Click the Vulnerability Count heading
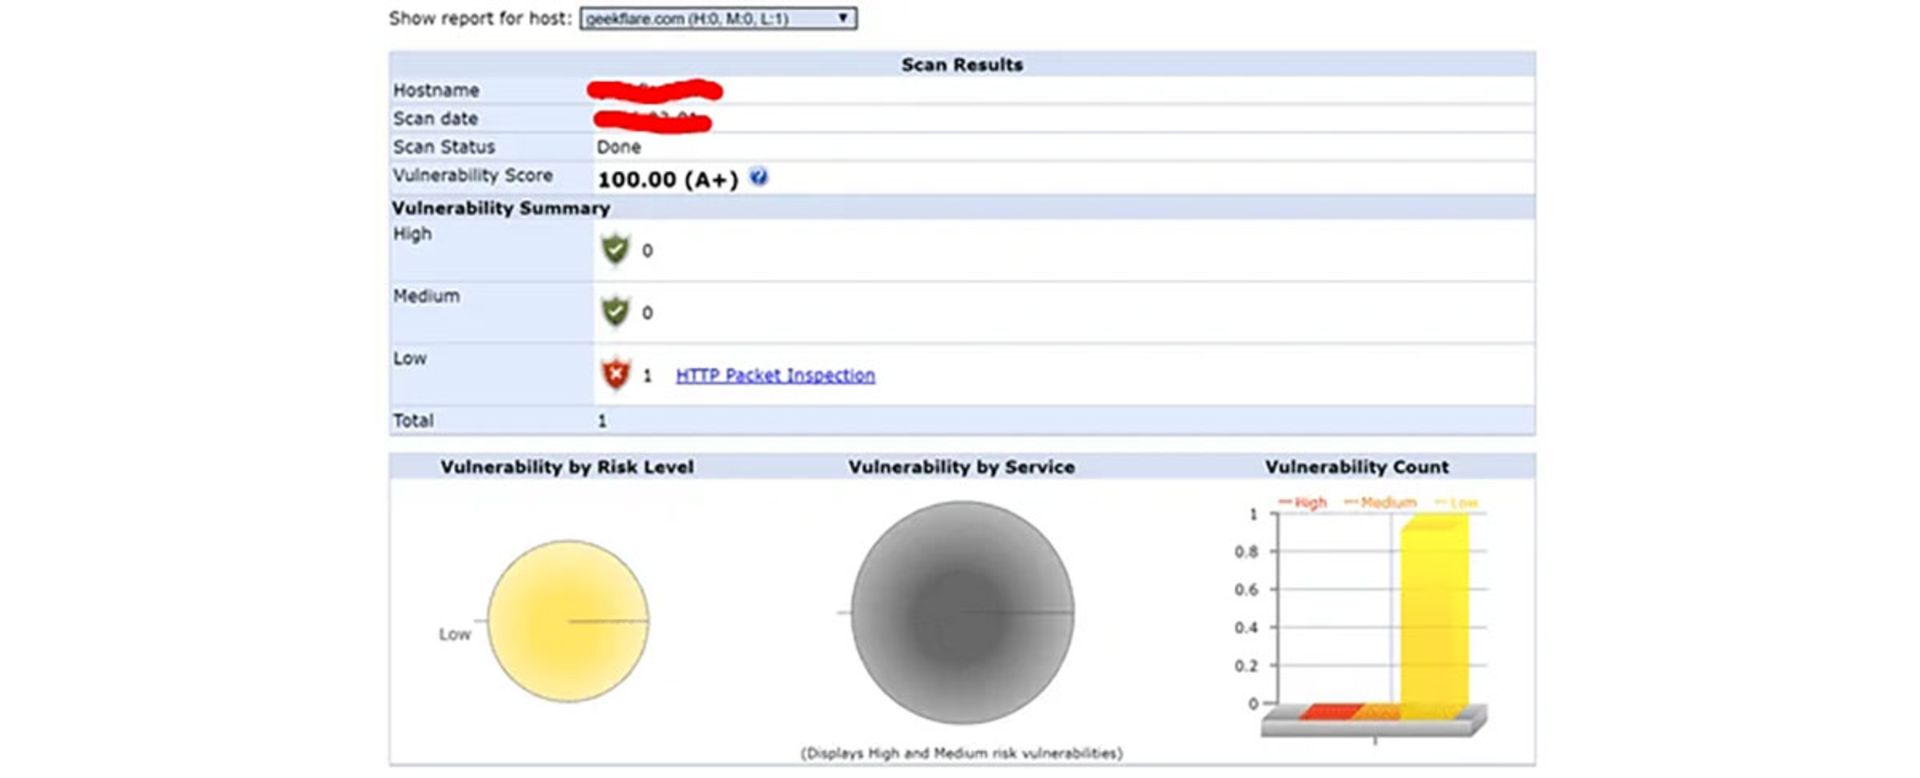This screenshot has width=1920, height=778. [1356, 467]
